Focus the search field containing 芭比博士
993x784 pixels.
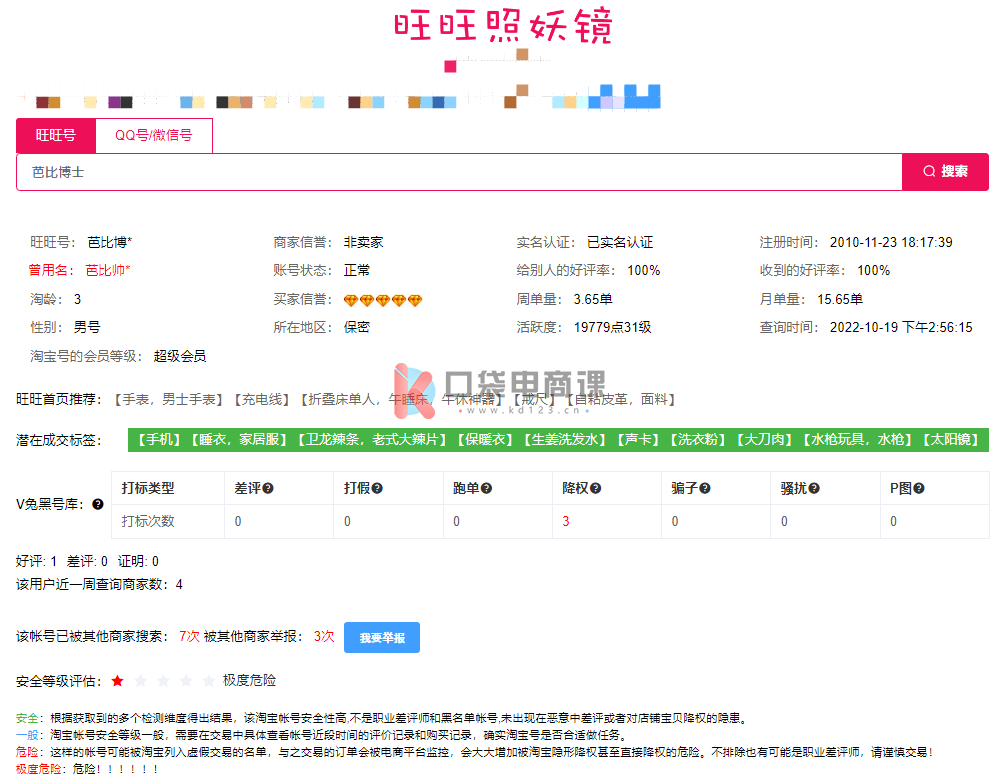(459, 172)
